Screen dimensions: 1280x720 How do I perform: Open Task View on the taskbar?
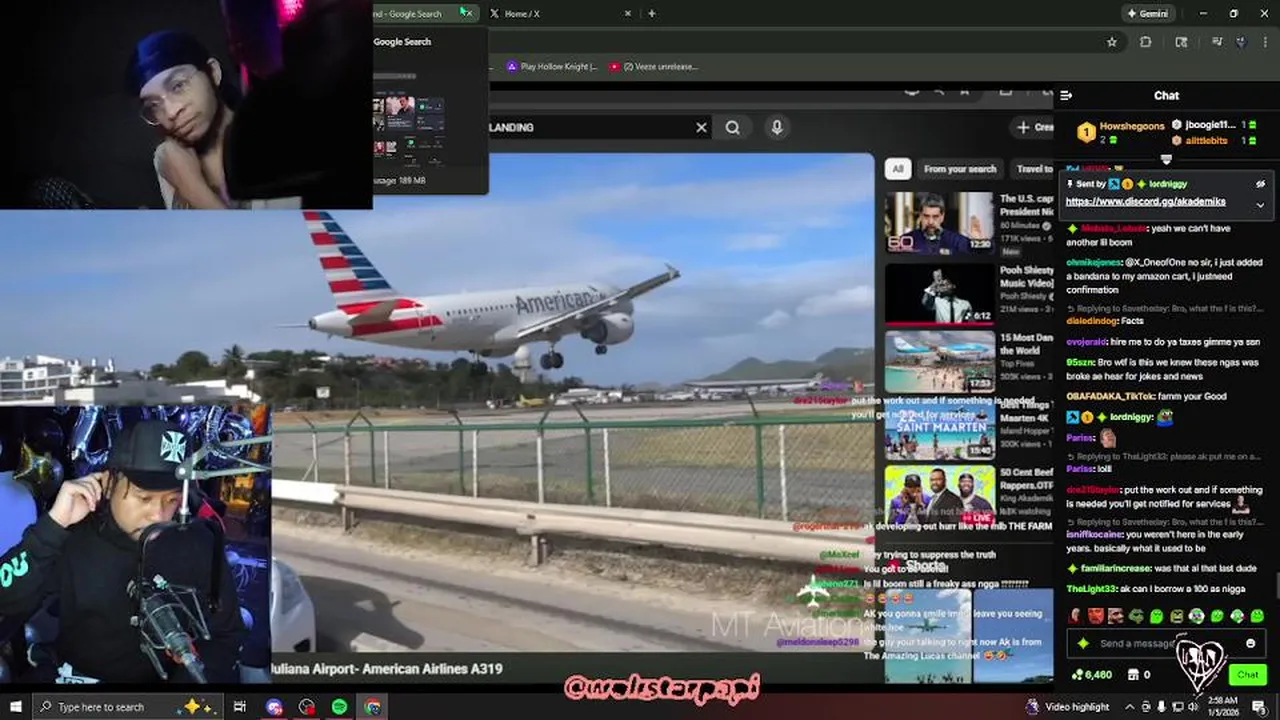240,707
